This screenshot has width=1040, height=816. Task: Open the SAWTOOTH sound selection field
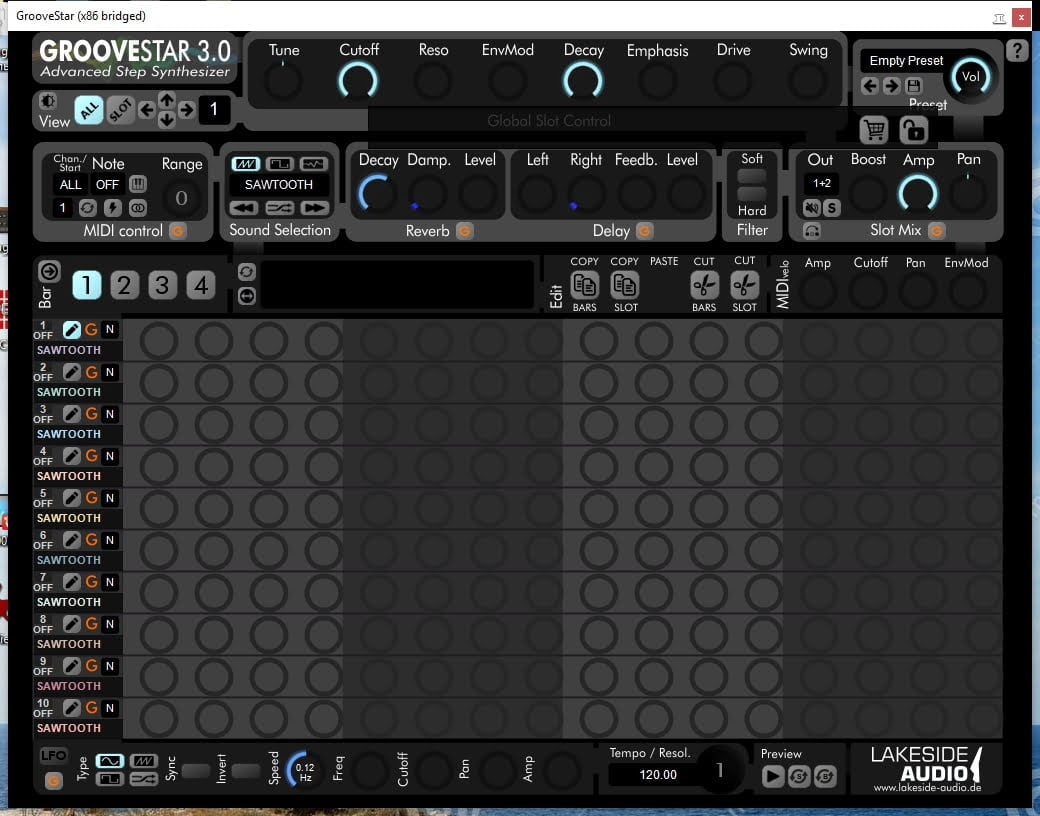pos(279,185)
